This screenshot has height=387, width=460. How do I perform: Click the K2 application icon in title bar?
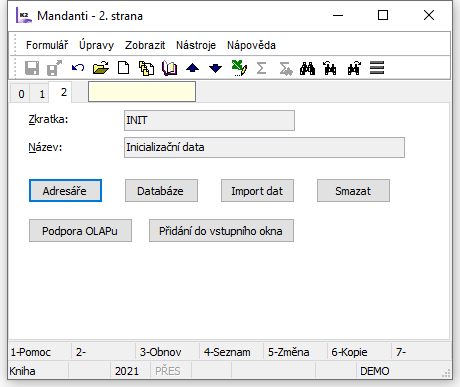coord(24,16)
